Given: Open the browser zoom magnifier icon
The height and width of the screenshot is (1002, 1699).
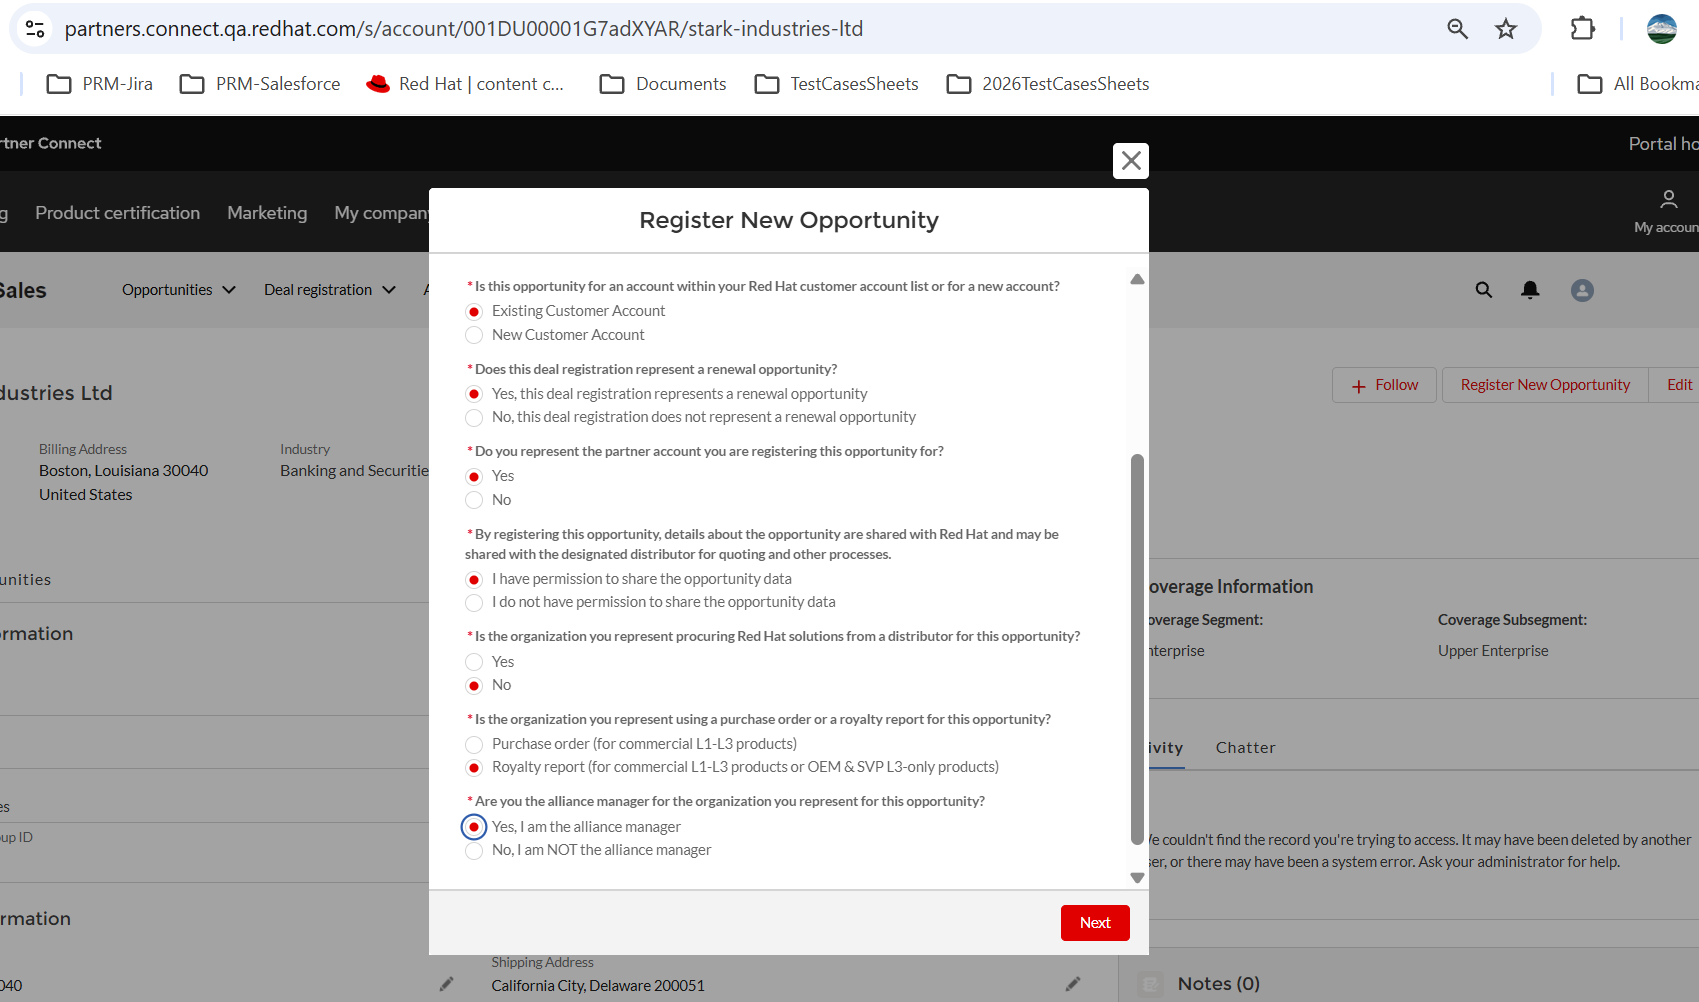Looking at the screenshot, I should pos(1457,29).
